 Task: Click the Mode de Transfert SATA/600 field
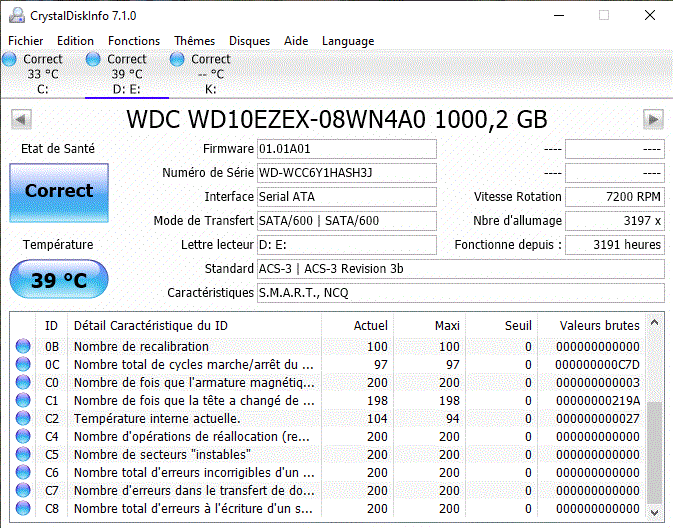click(x=347, y=221)
